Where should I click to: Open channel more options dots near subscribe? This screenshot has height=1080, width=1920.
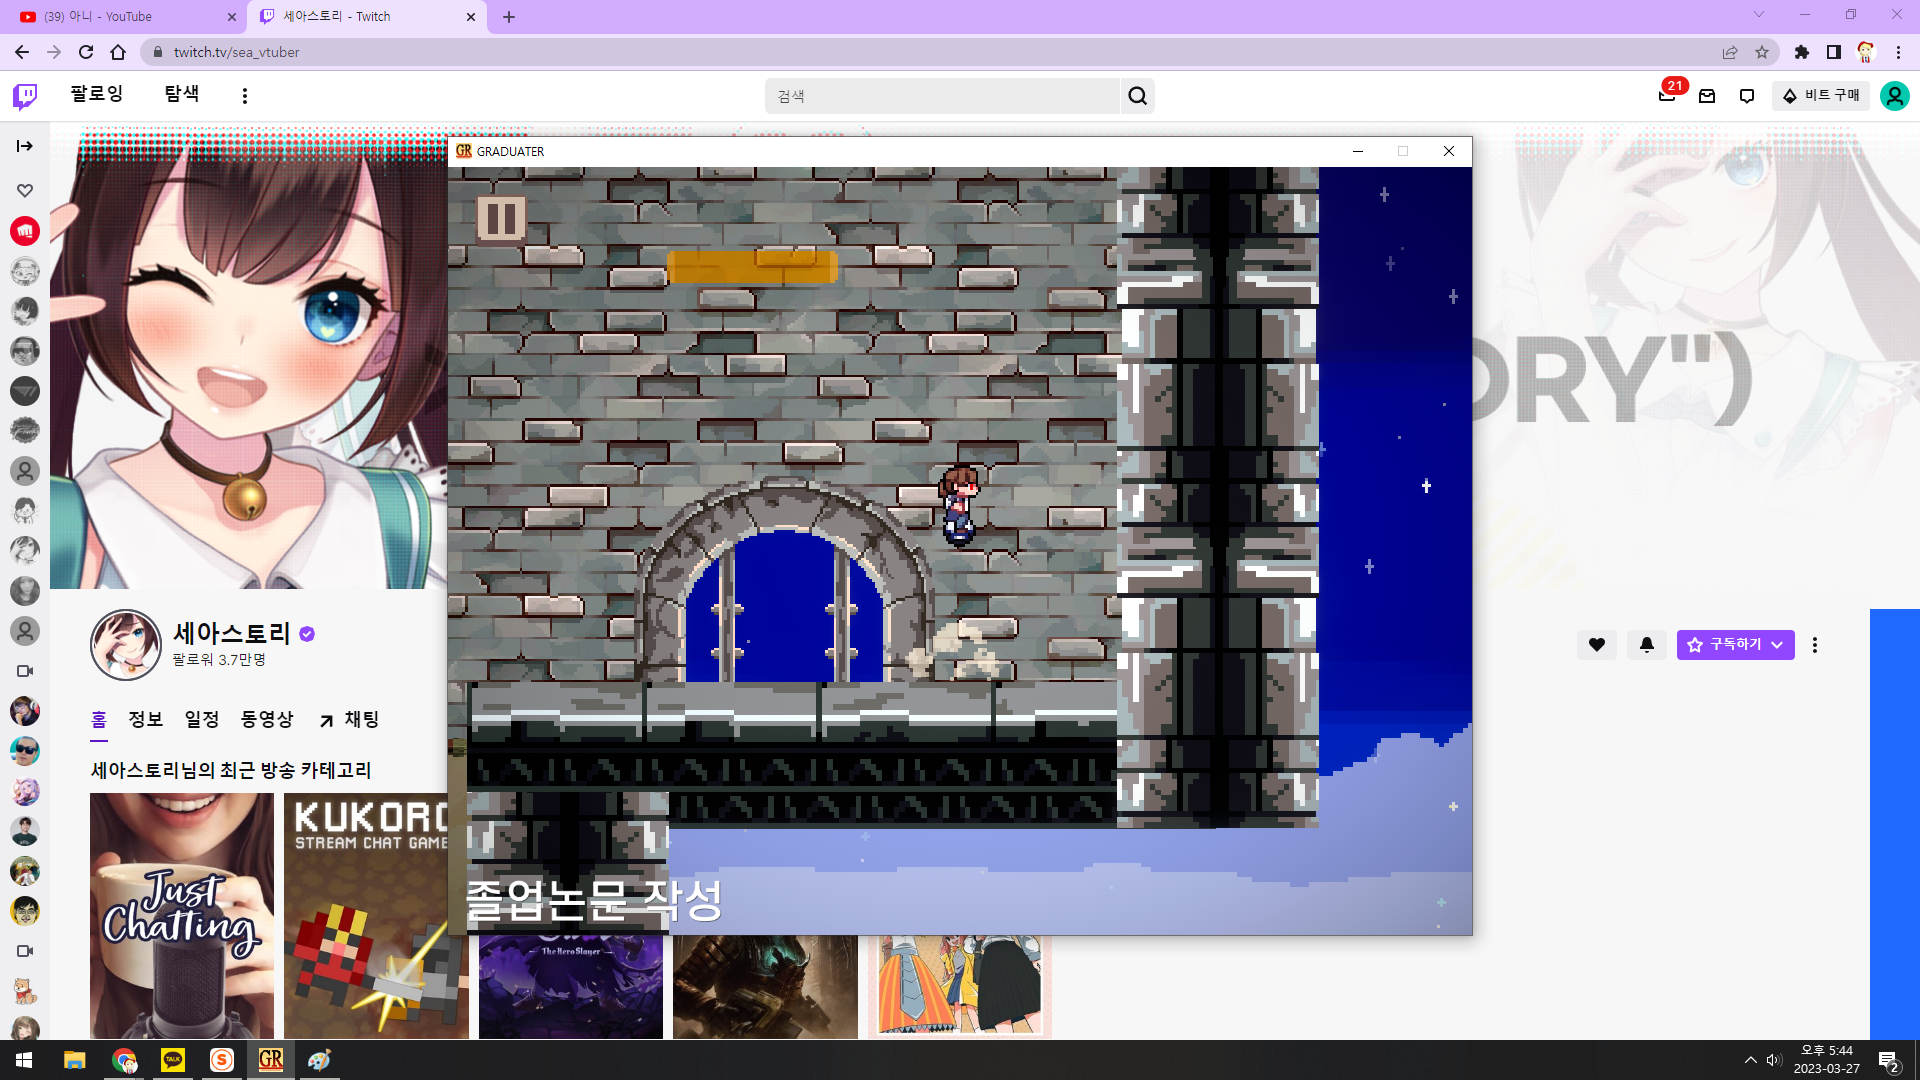1815,645
